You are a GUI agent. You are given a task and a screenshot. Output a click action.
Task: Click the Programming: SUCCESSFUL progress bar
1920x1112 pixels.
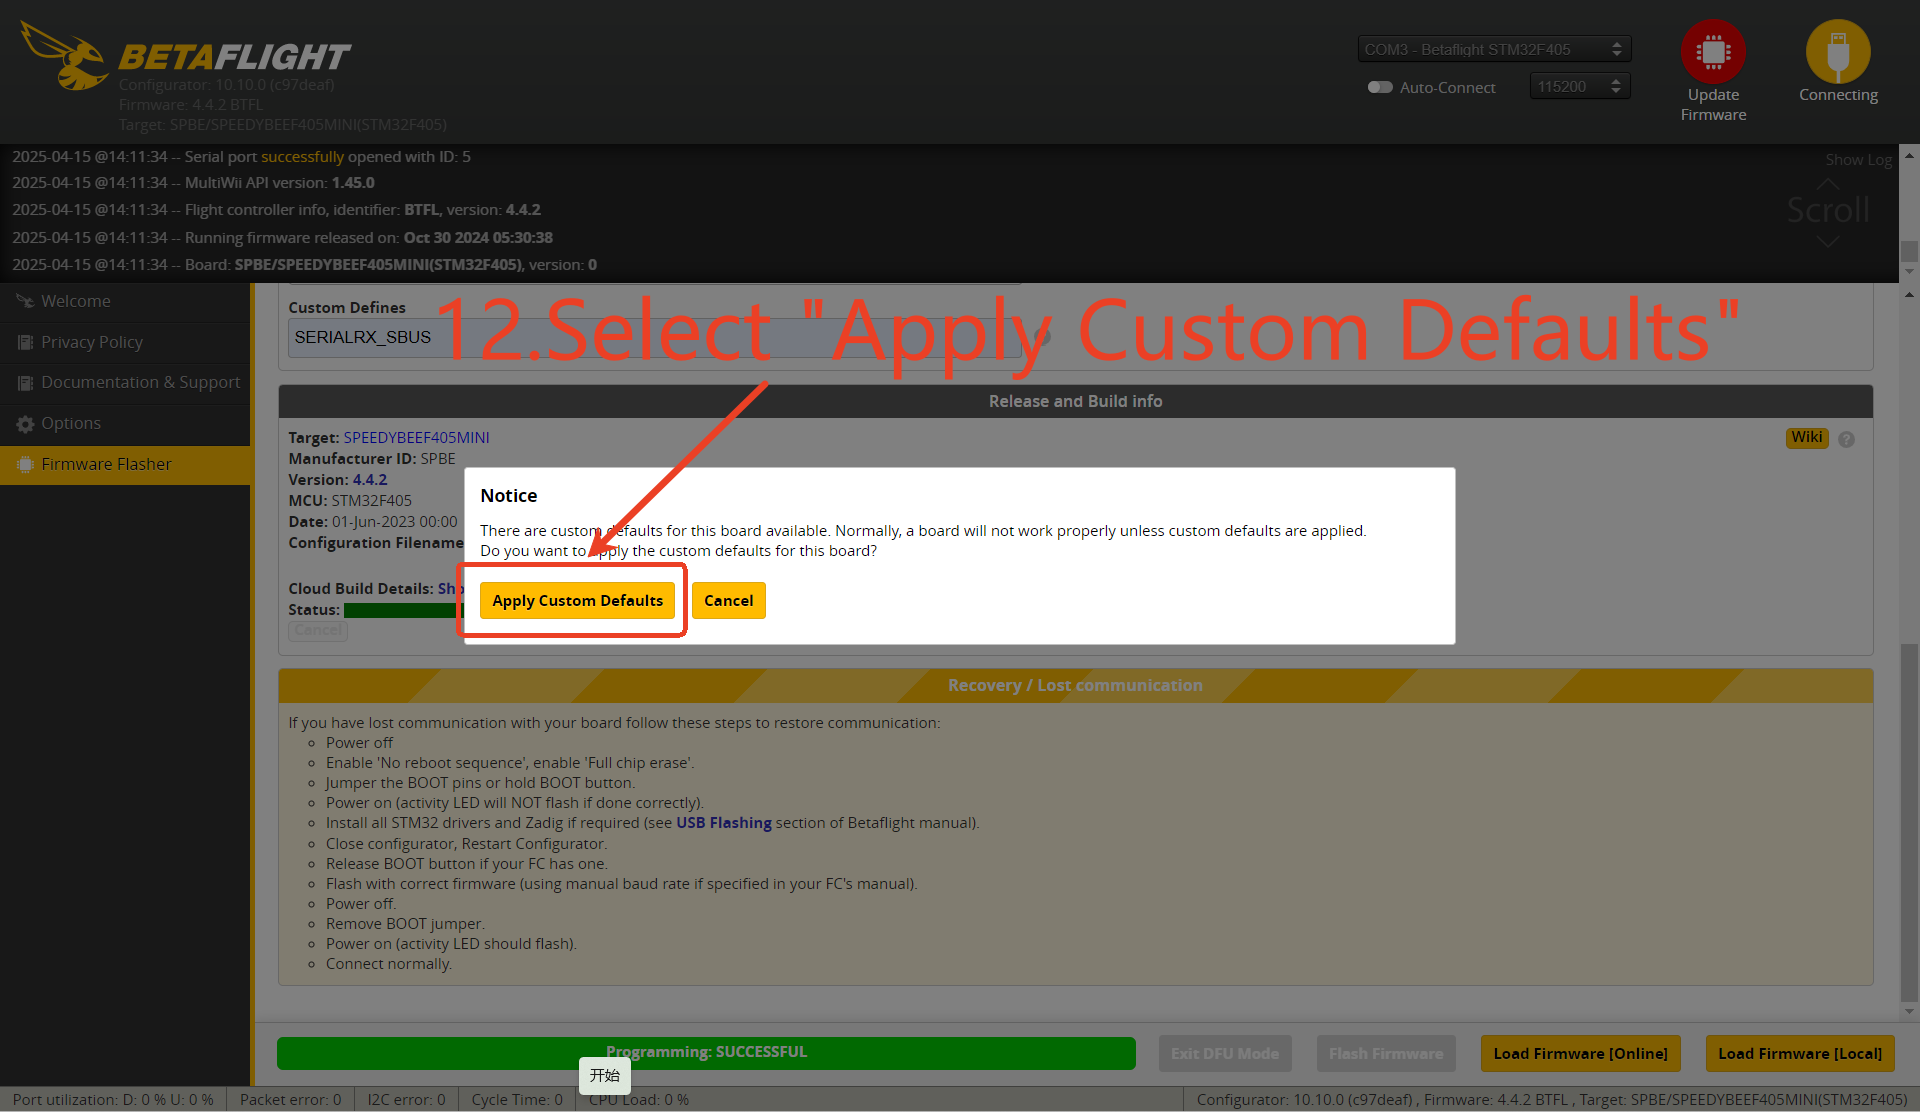pyautogui.click(x=706, y=1053)
